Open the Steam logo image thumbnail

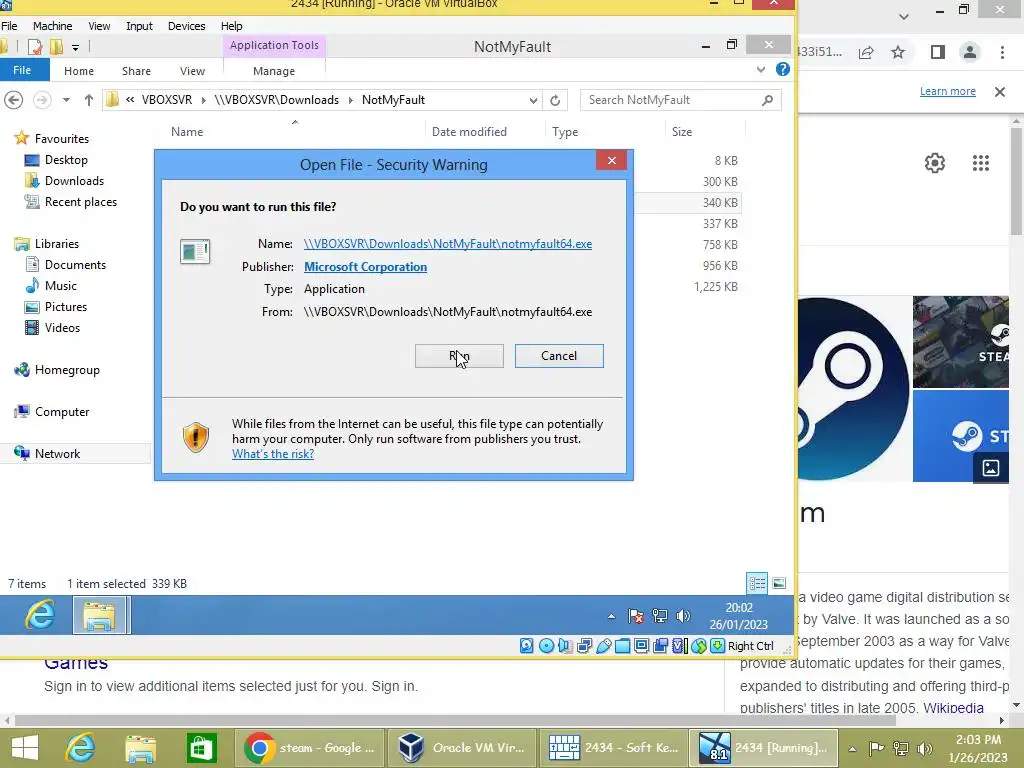point(854,389)
